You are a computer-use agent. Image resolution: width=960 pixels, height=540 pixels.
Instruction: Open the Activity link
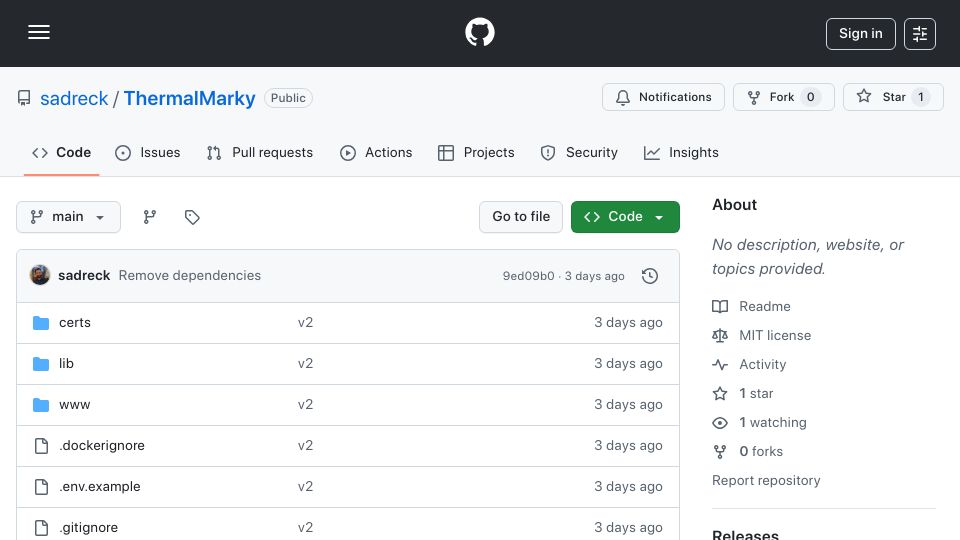[749, 364]
